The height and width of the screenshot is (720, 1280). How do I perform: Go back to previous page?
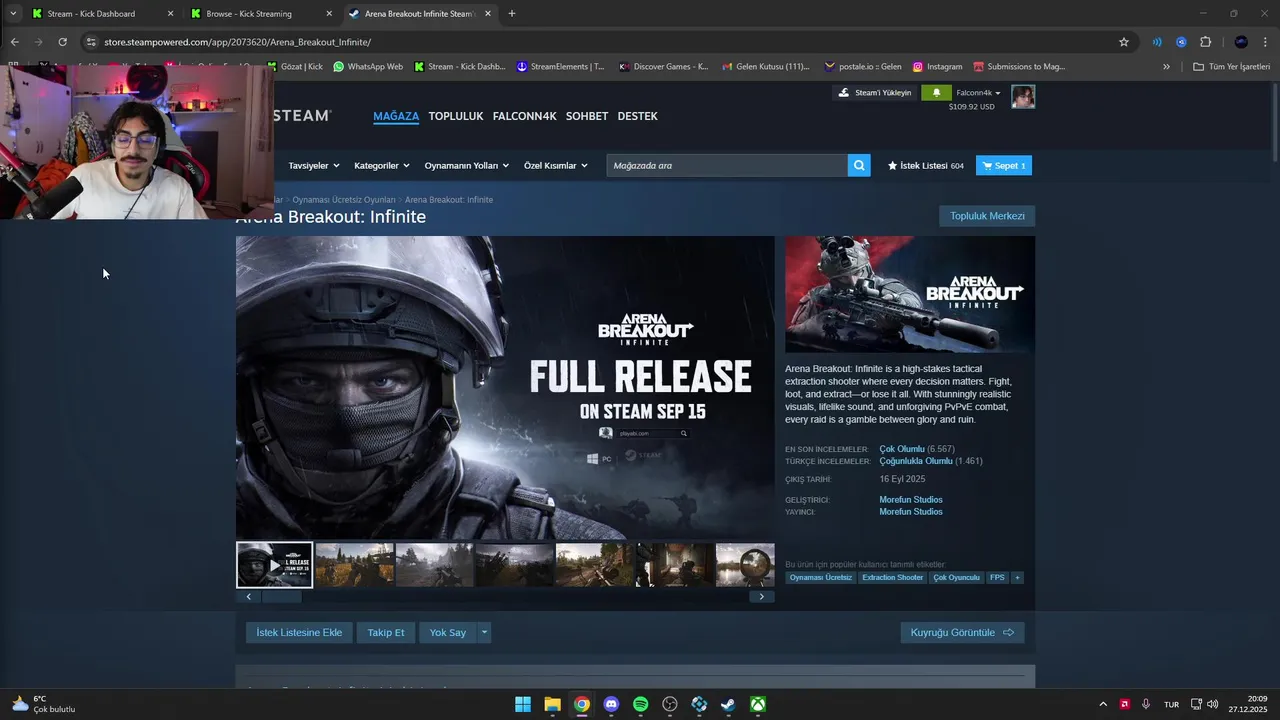click(x=14, y=42)
